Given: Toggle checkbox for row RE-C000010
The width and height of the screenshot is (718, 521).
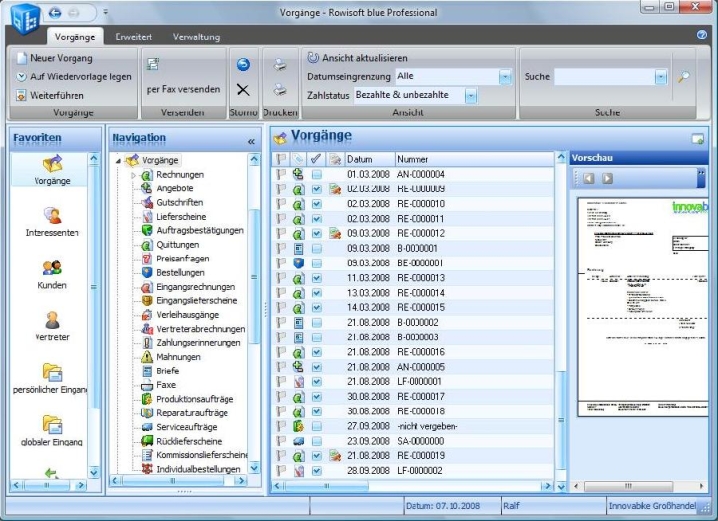Looking at the screenshot, I should click(316, 204).
